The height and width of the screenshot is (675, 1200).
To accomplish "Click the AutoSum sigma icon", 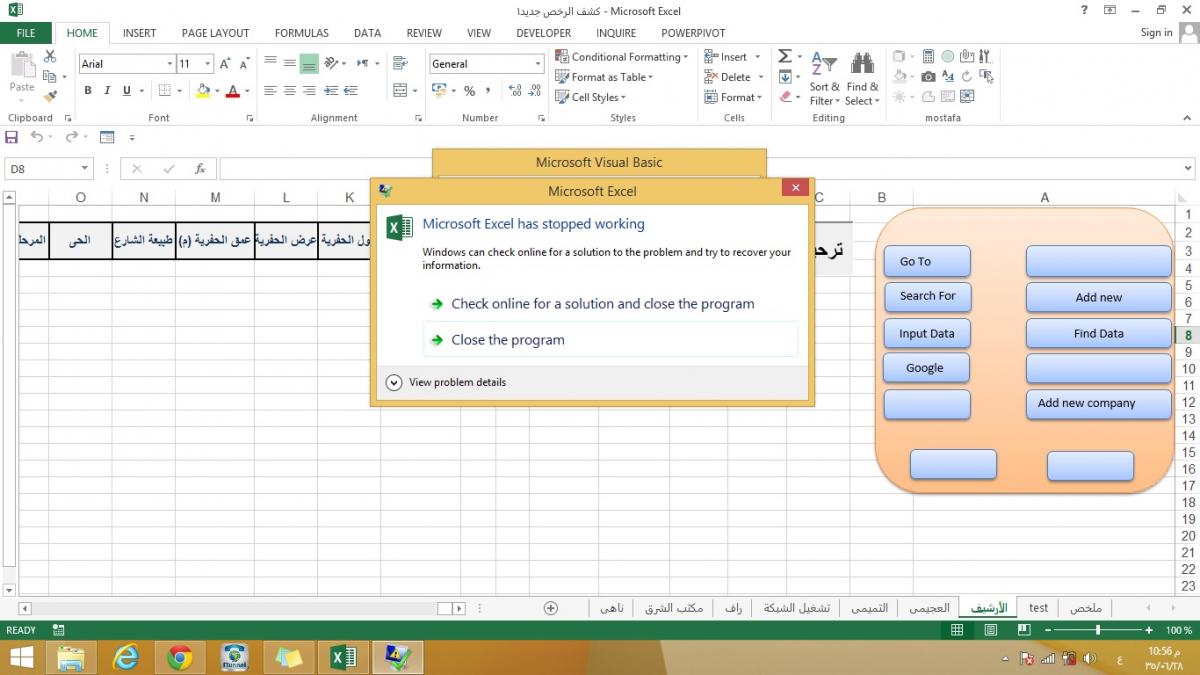I will (785, 57).
